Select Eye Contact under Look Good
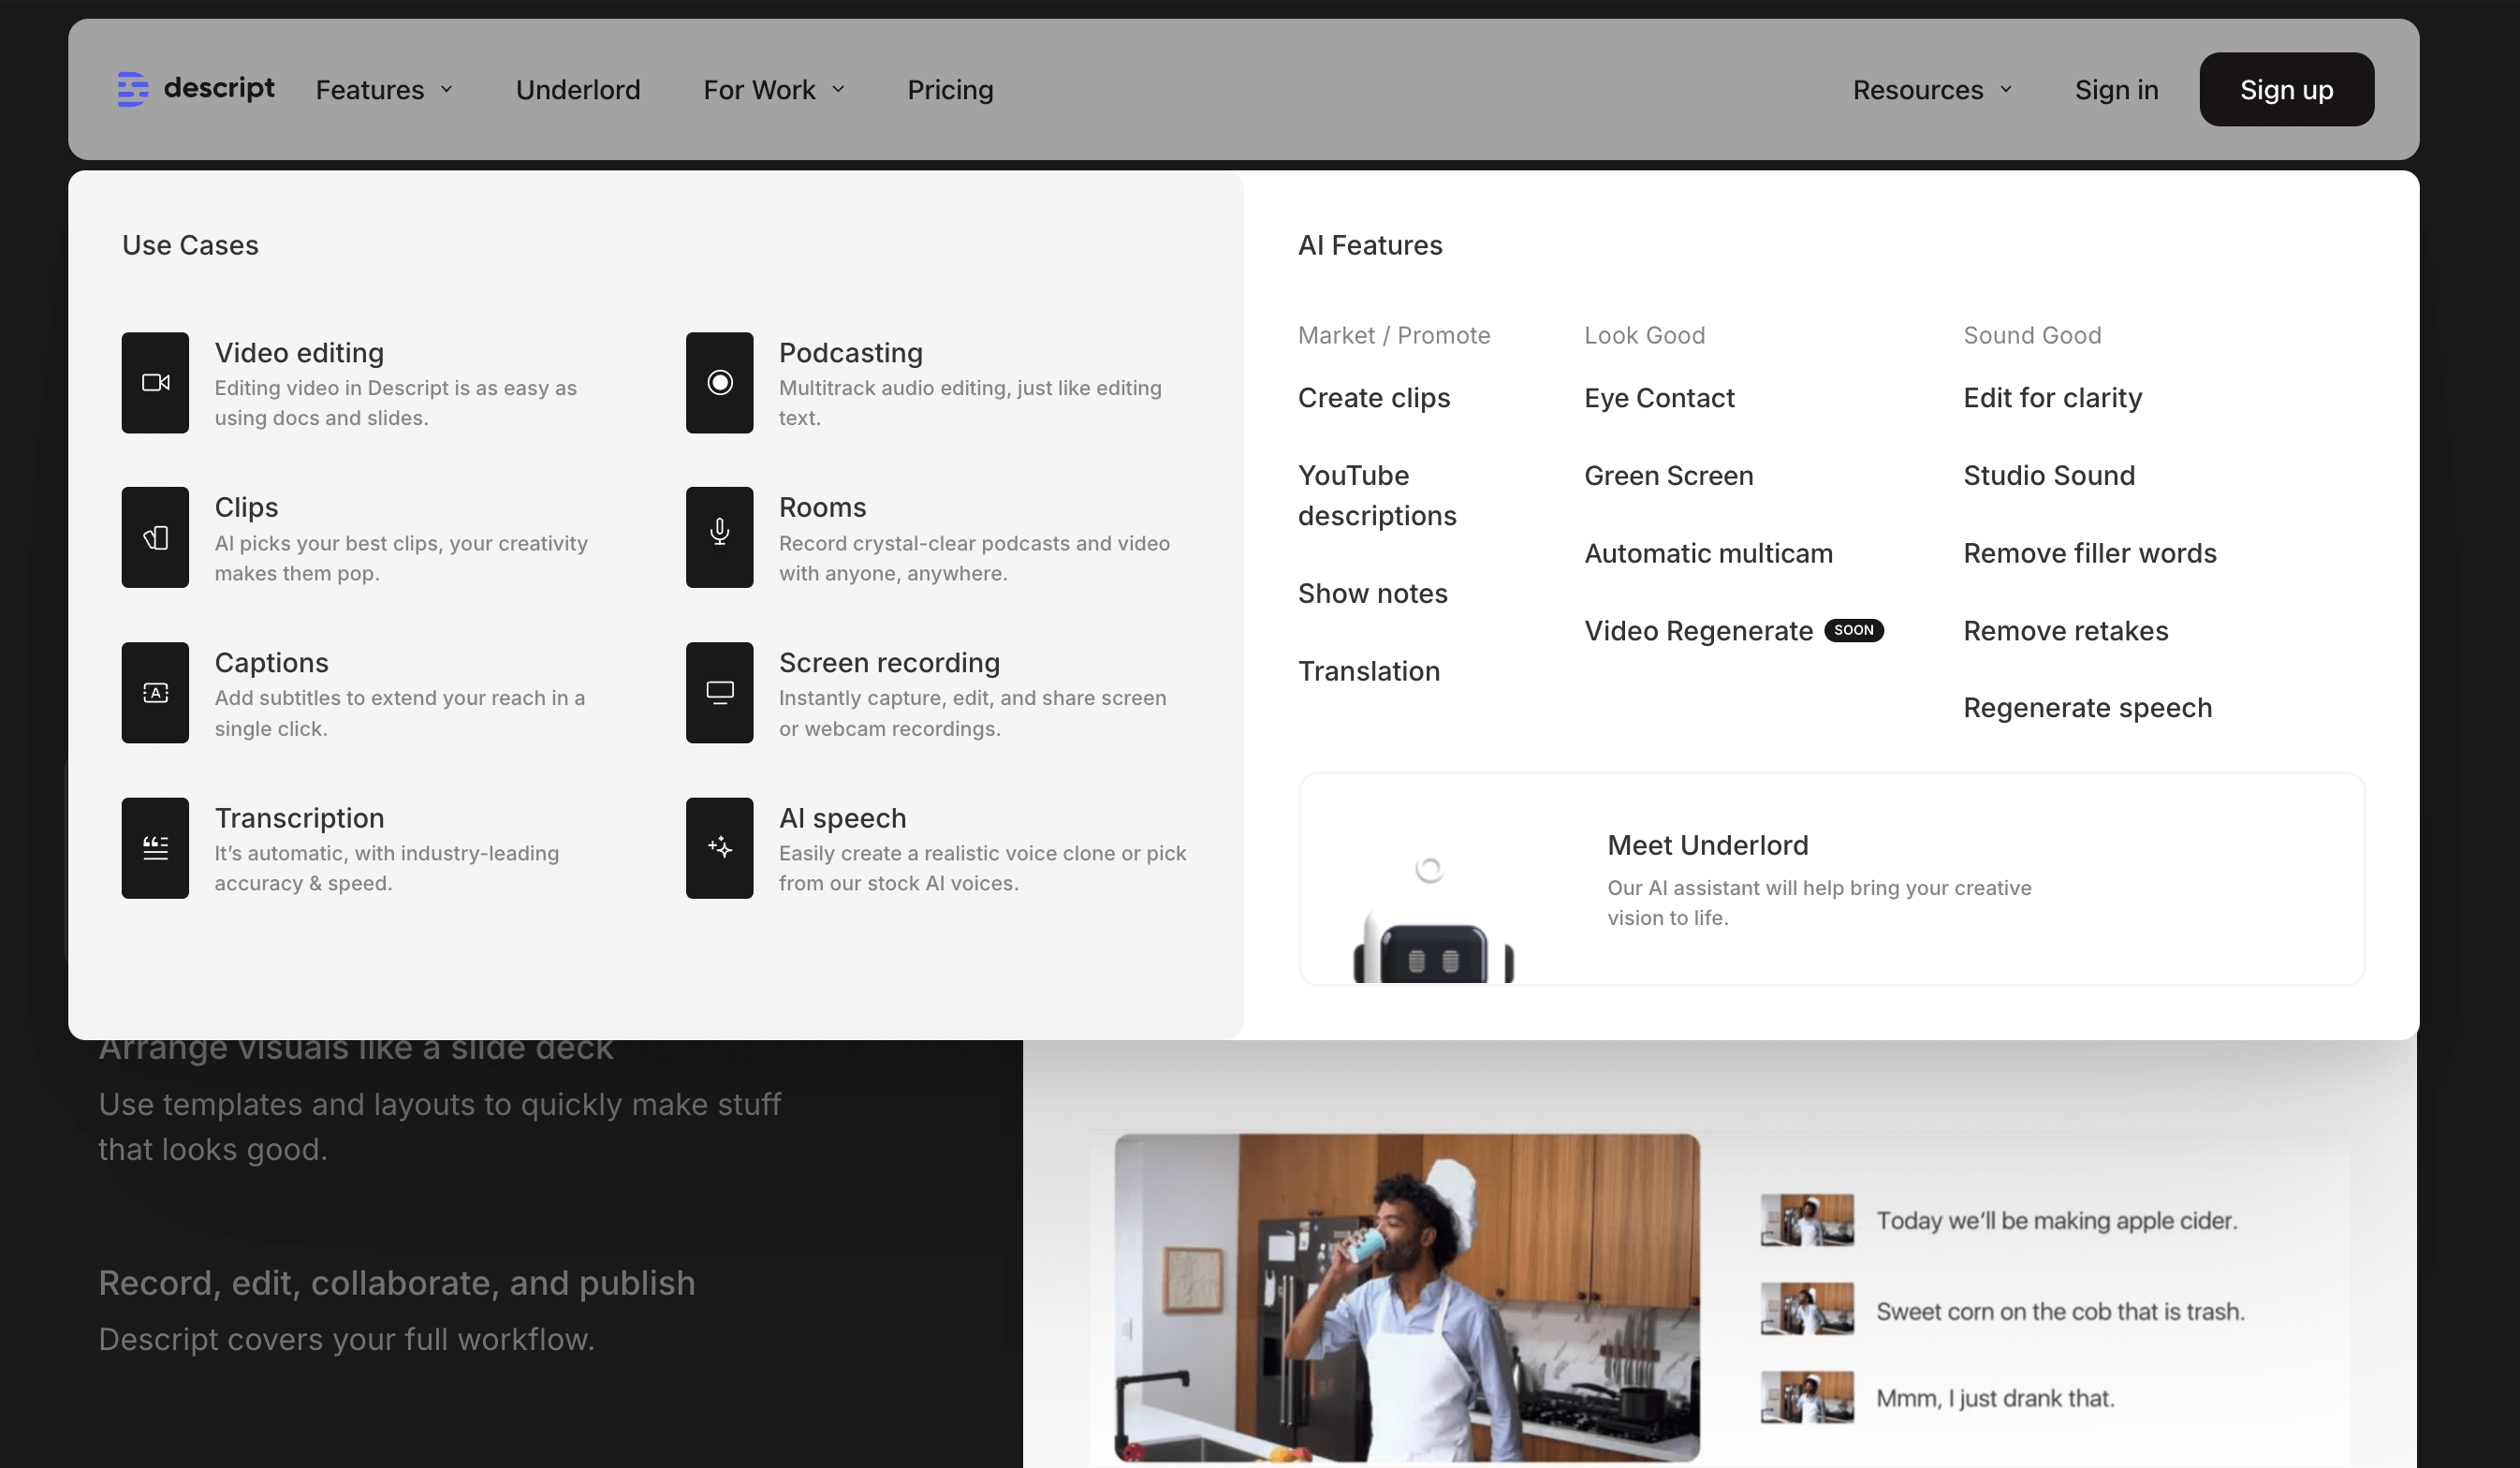The width and height of the screenshot is (2520, 1468). (1659, 398)
